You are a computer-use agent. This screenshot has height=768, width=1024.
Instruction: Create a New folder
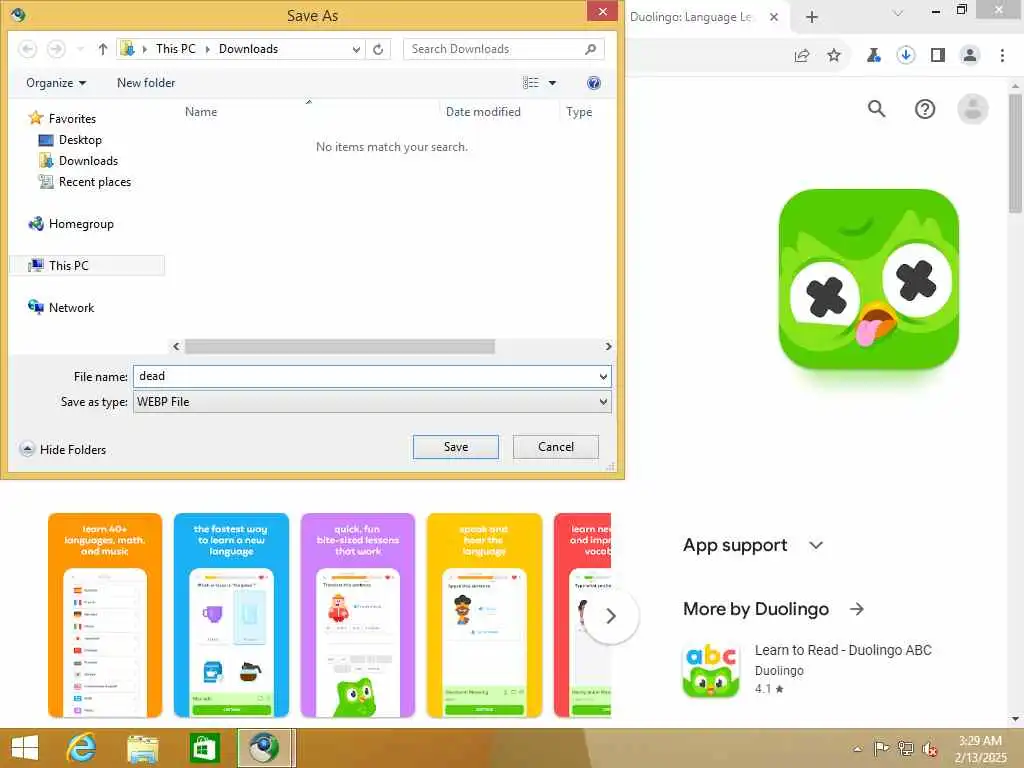[x=146, y=83]
